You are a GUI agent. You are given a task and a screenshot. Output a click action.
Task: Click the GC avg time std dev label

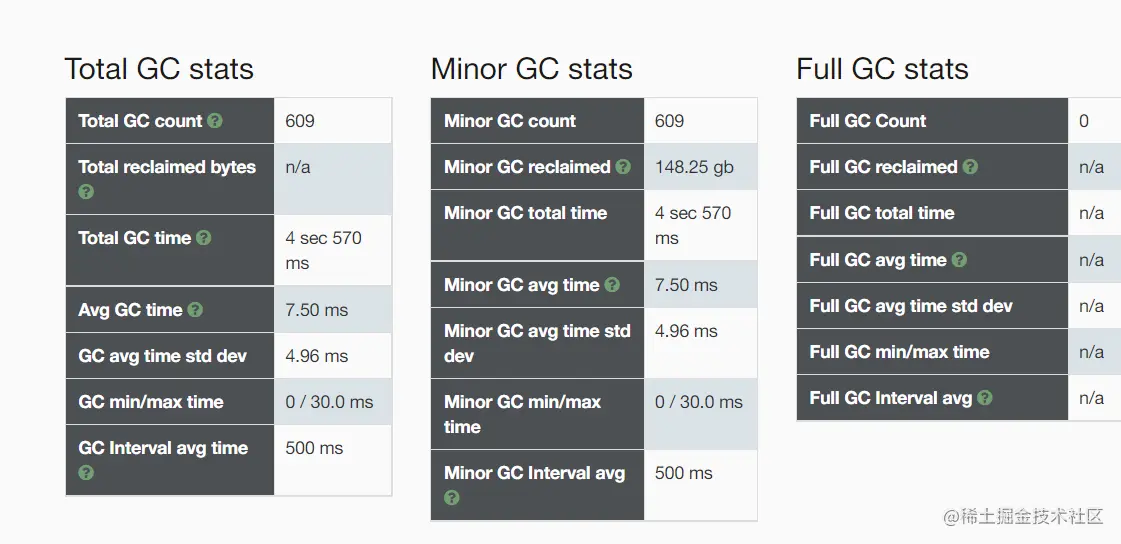[162, 356]
